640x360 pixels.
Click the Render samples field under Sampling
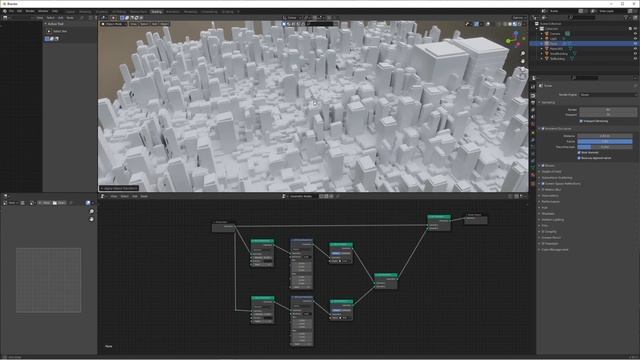(608, 110)
